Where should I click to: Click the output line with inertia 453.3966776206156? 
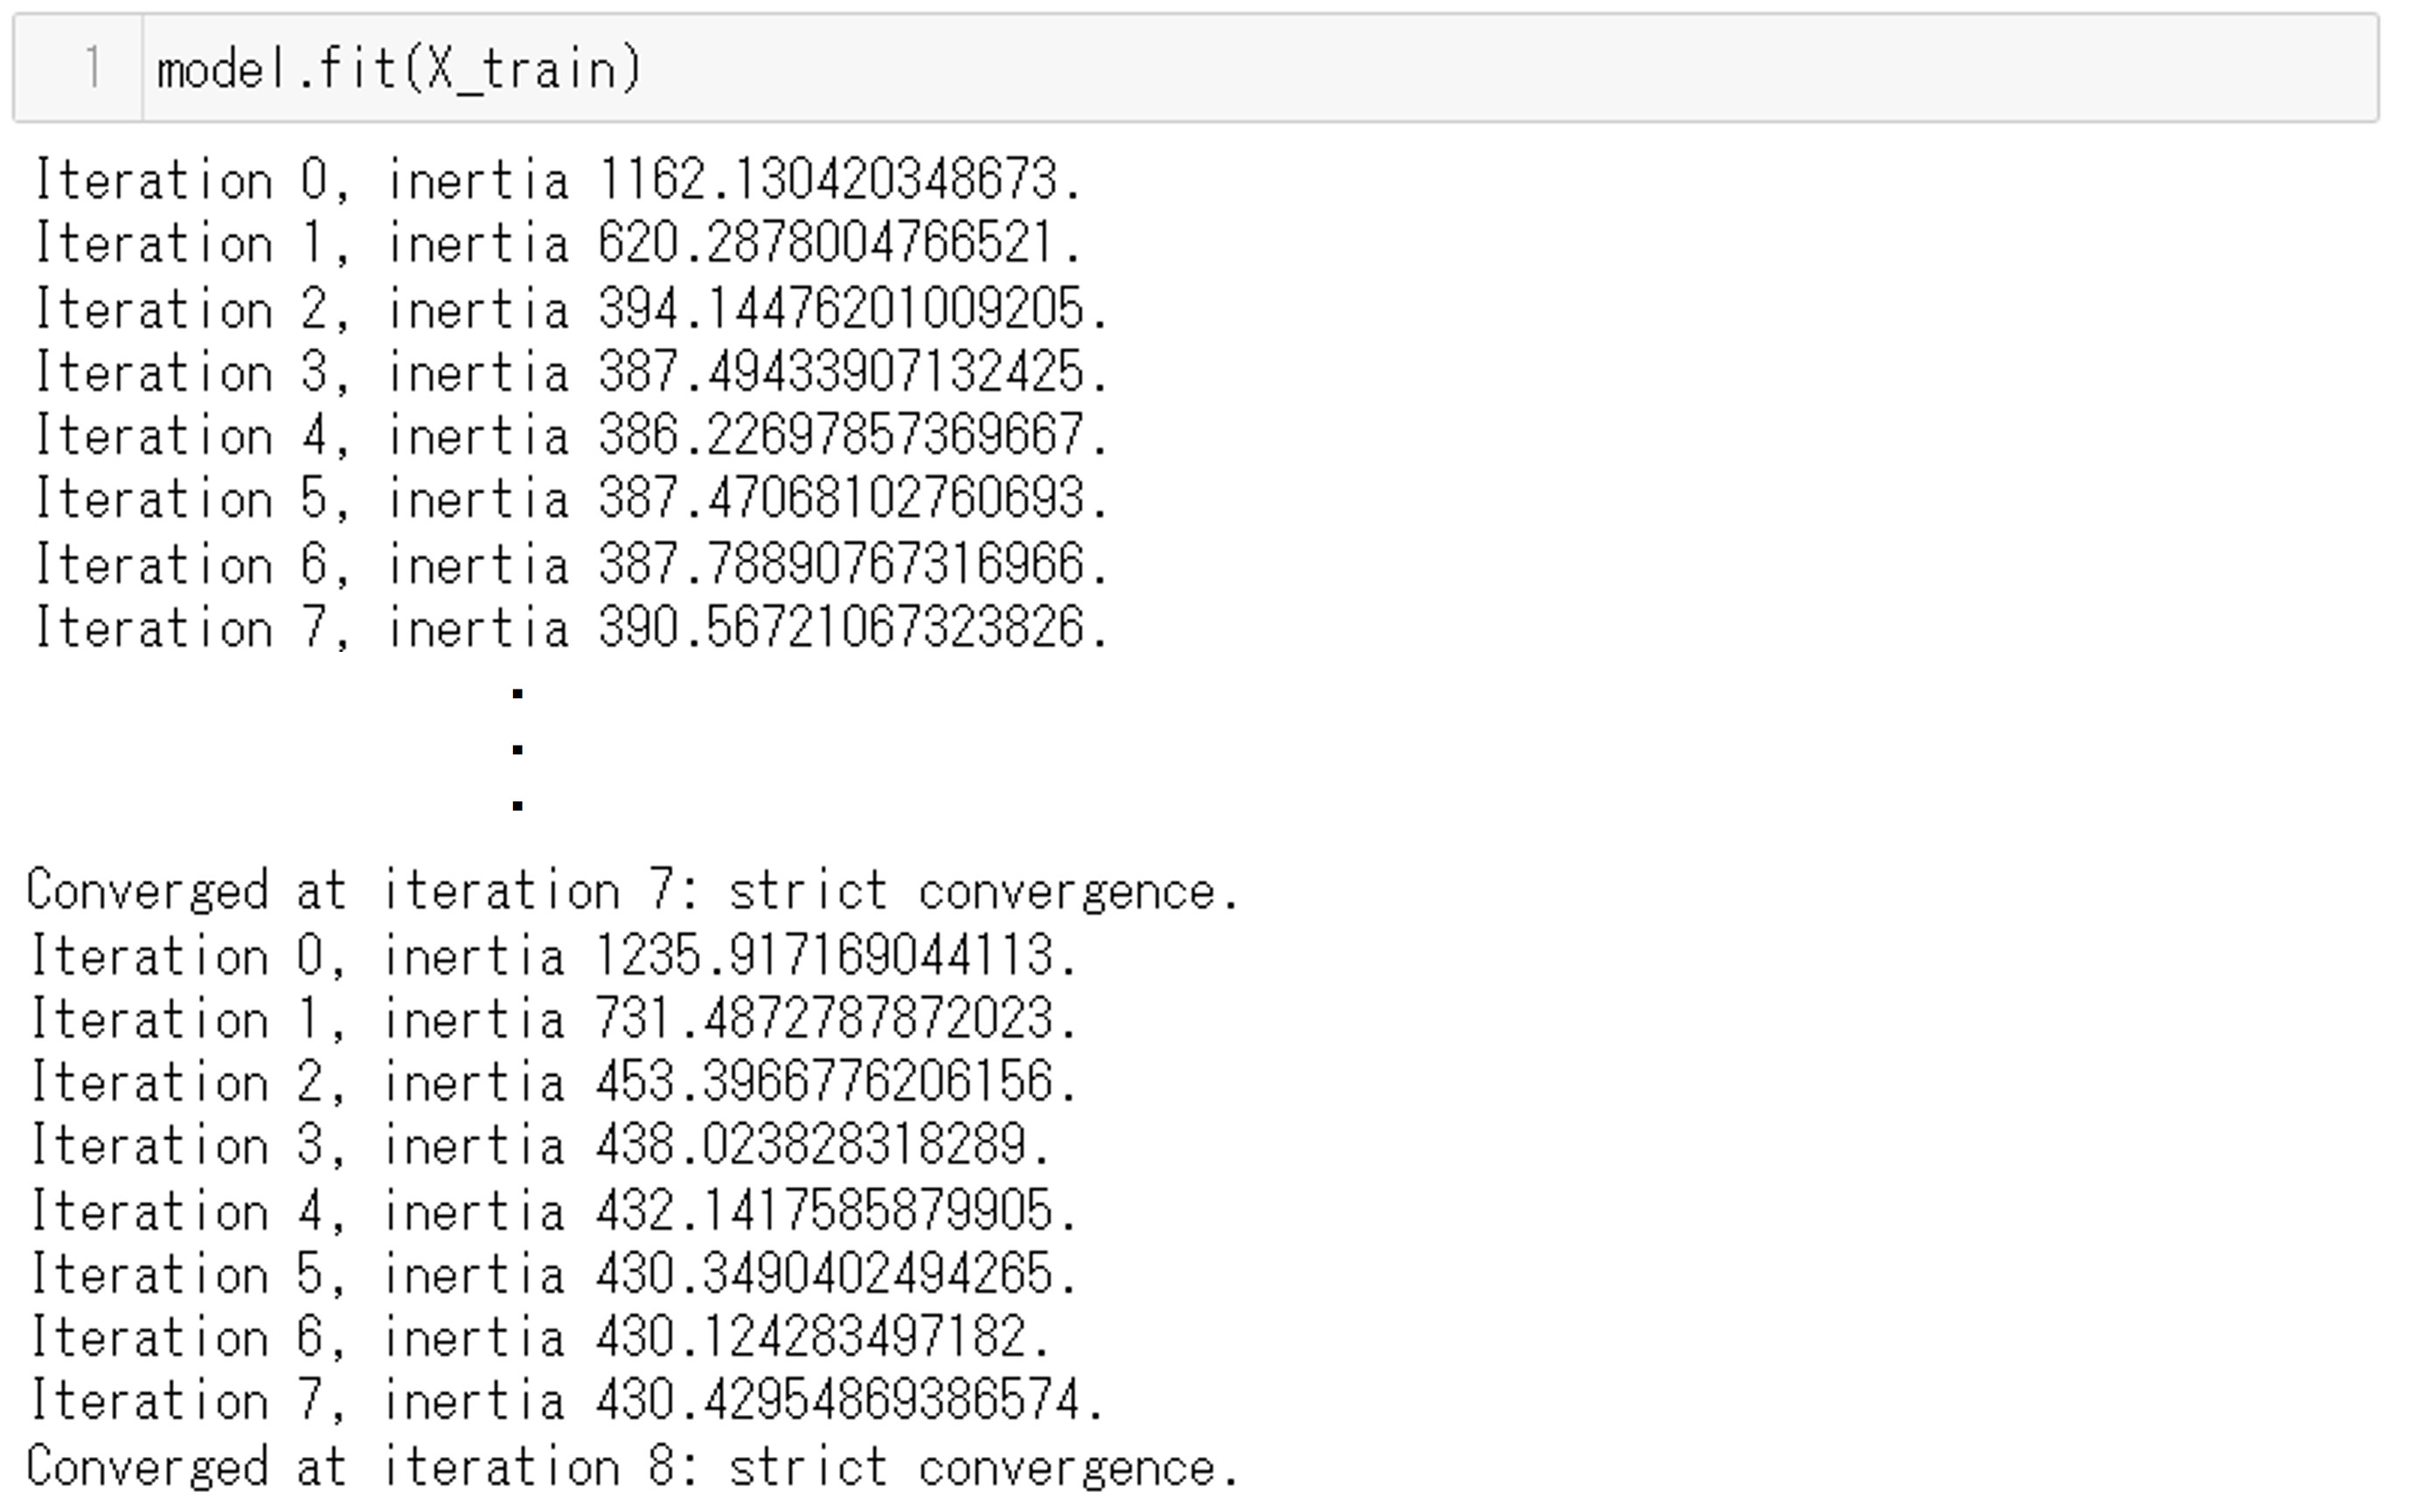(x=553, y=1083)
